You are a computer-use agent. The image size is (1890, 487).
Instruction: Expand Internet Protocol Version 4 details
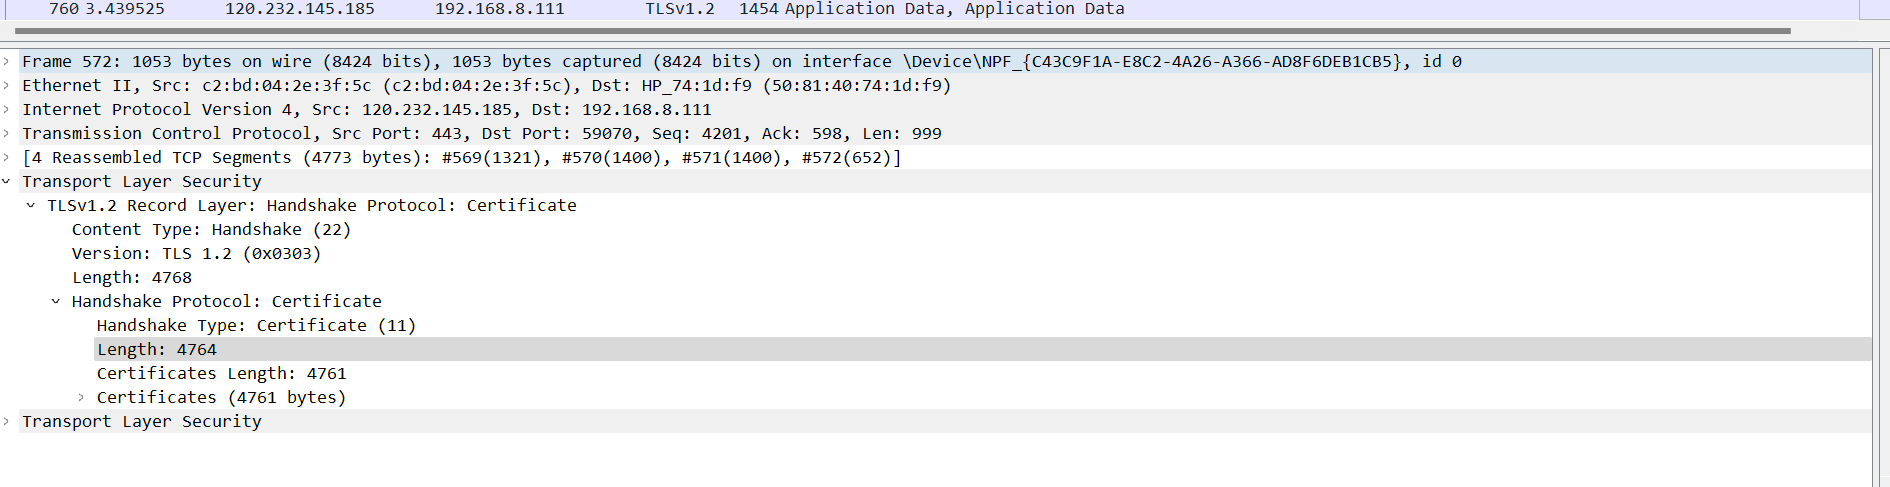point(7,110)
